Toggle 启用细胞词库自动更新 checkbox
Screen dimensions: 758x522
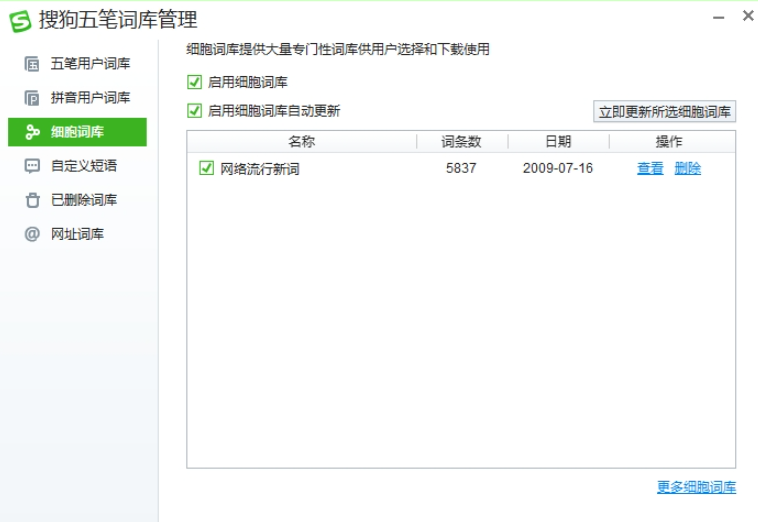click(x=194, y=111)
